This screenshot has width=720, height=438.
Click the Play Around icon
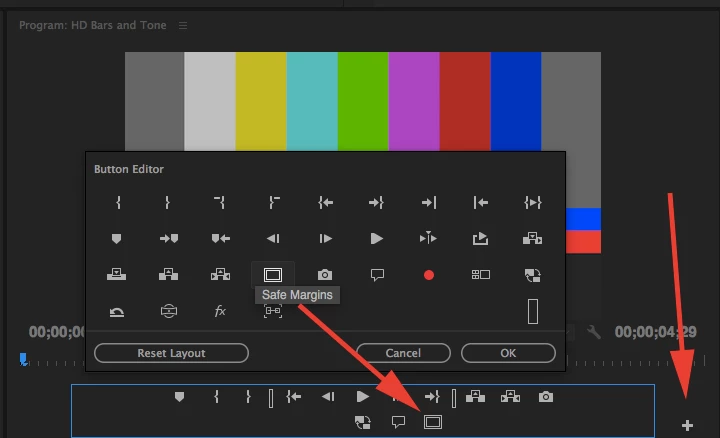[428, 238]
